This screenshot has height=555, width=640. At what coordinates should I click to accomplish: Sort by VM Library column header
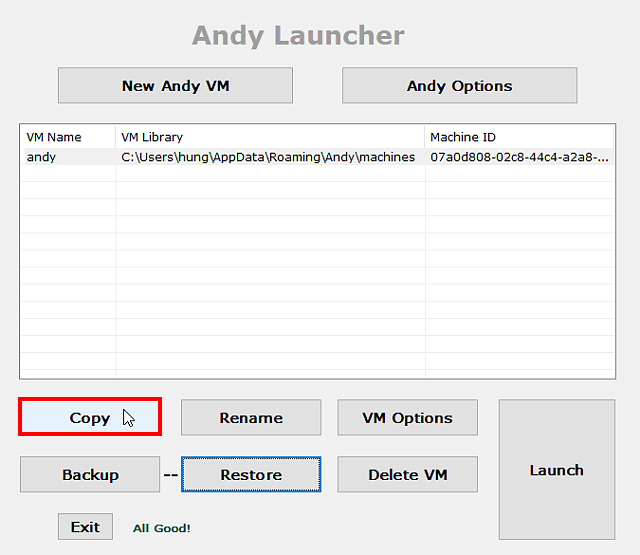270,137
